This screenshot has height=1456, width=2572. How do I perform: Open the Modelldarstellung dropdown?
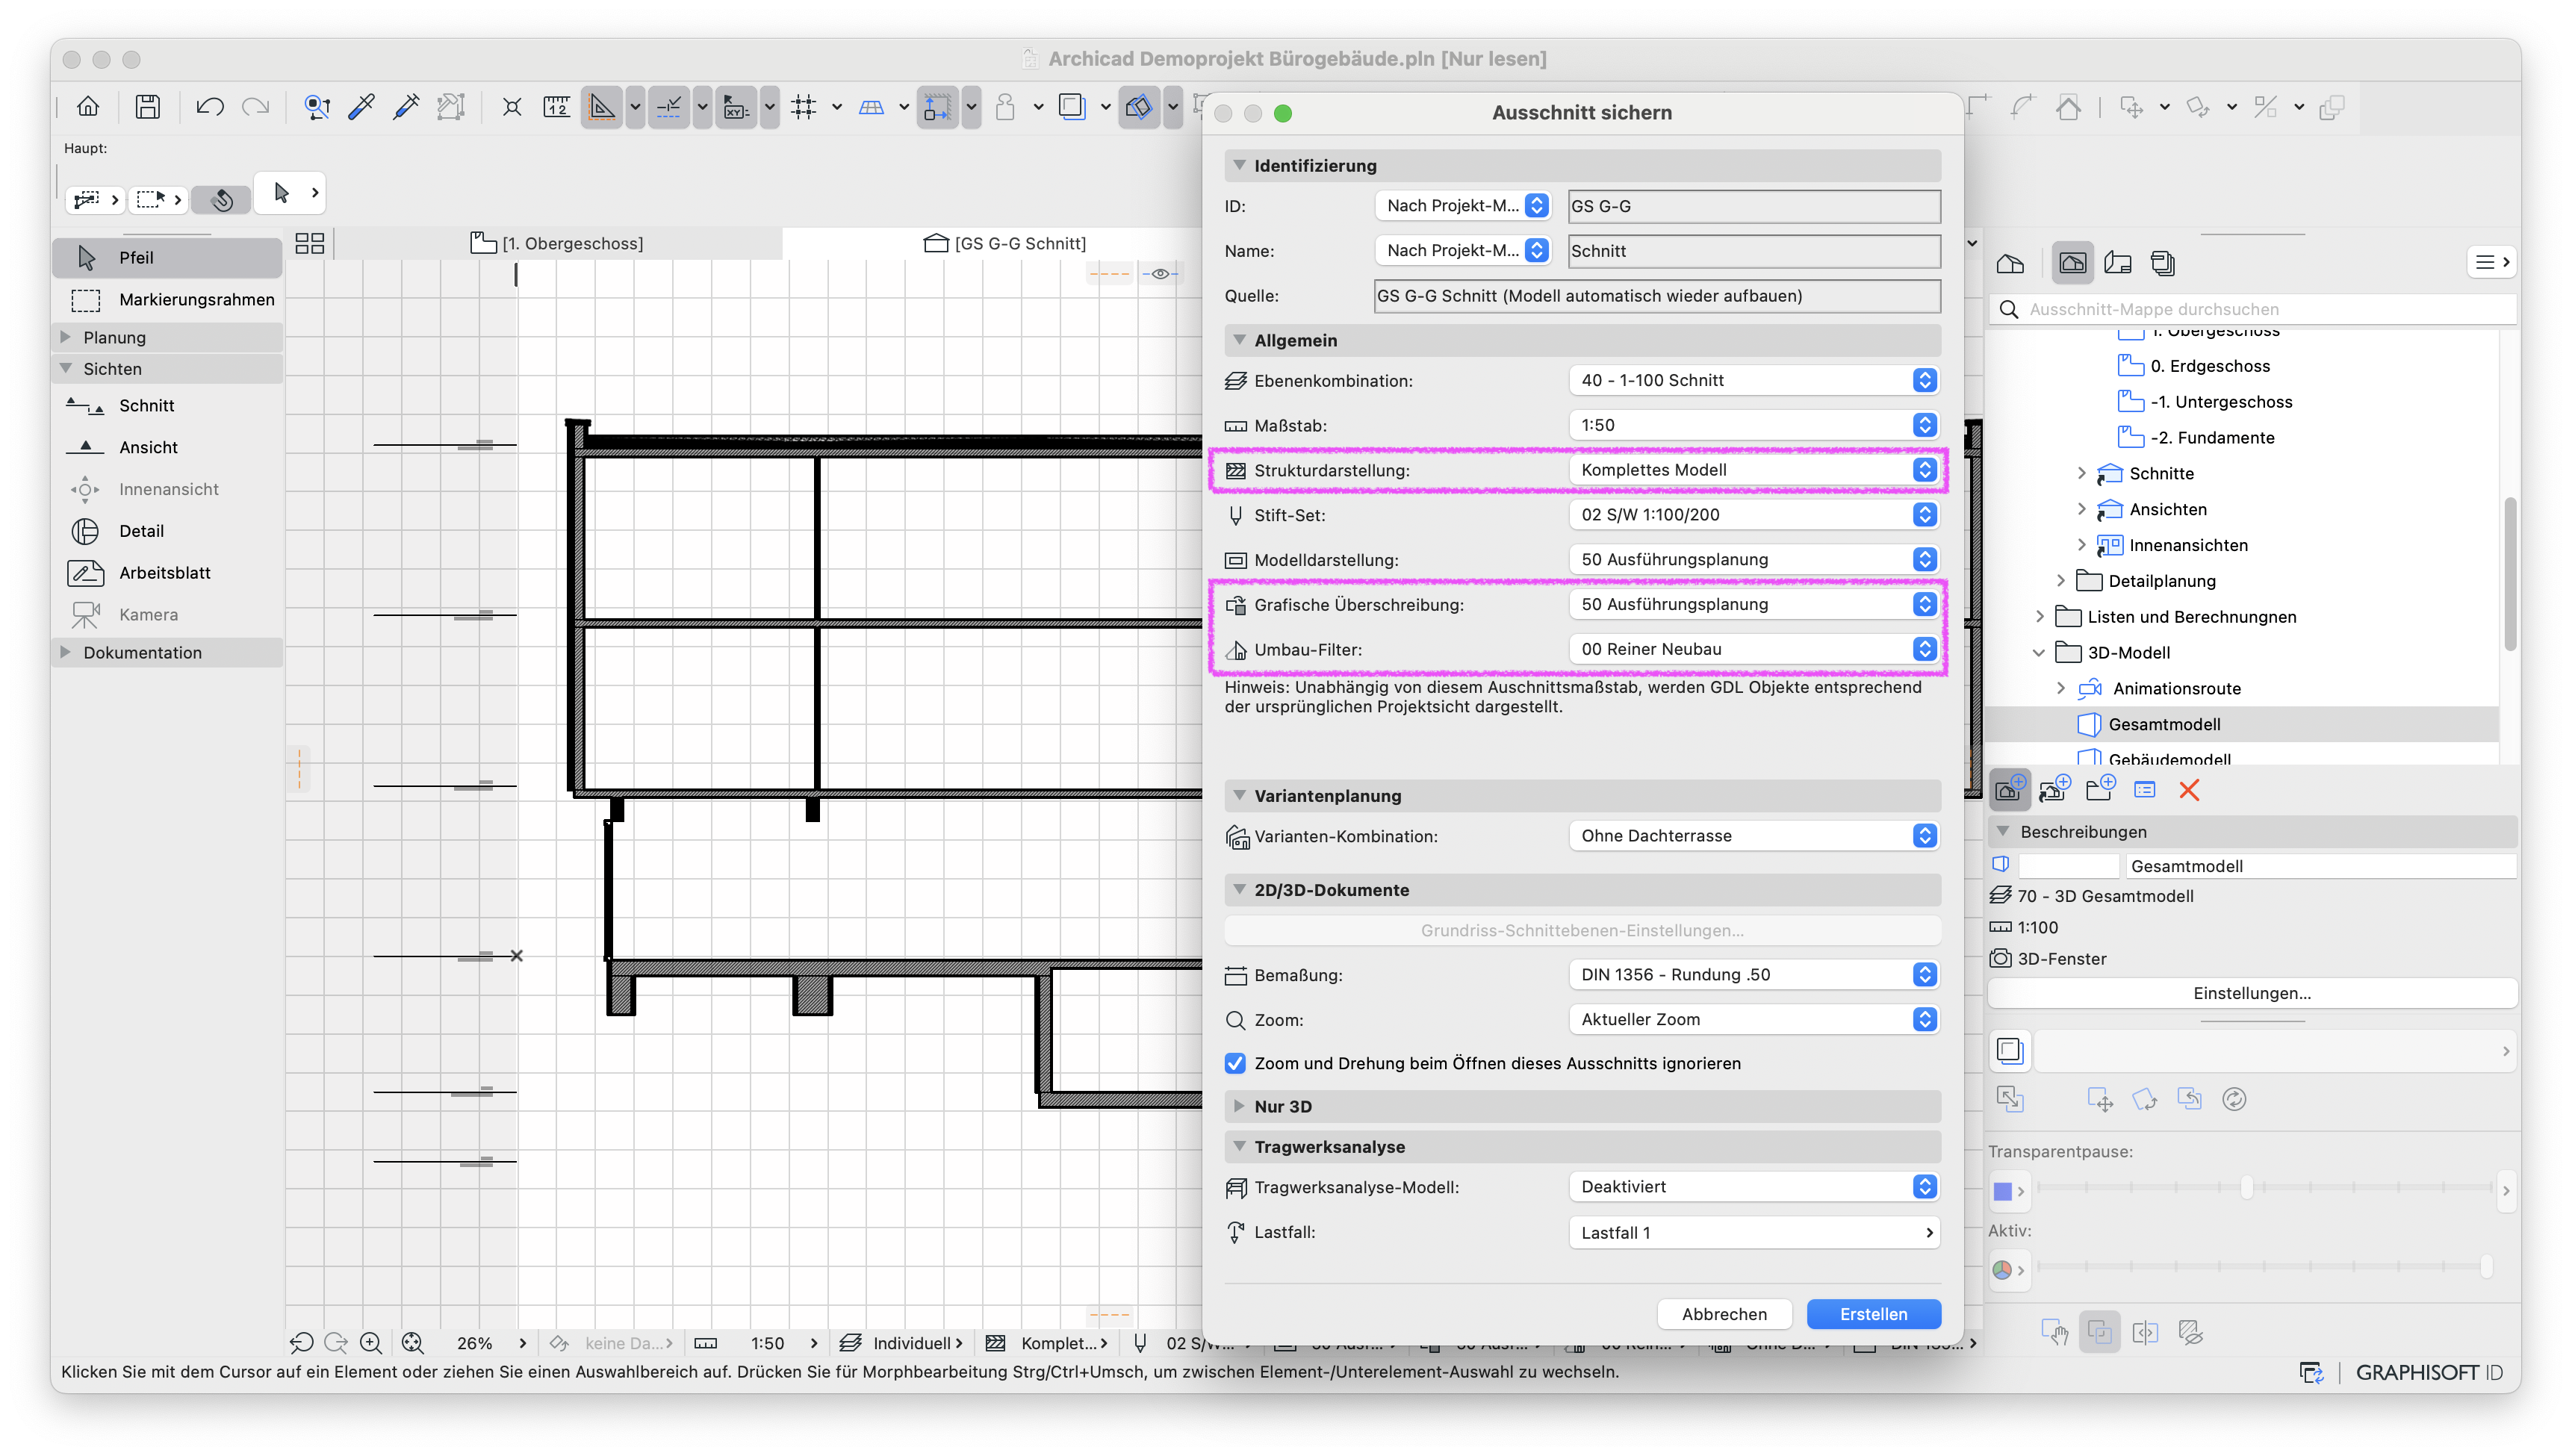pos(1754,559)
